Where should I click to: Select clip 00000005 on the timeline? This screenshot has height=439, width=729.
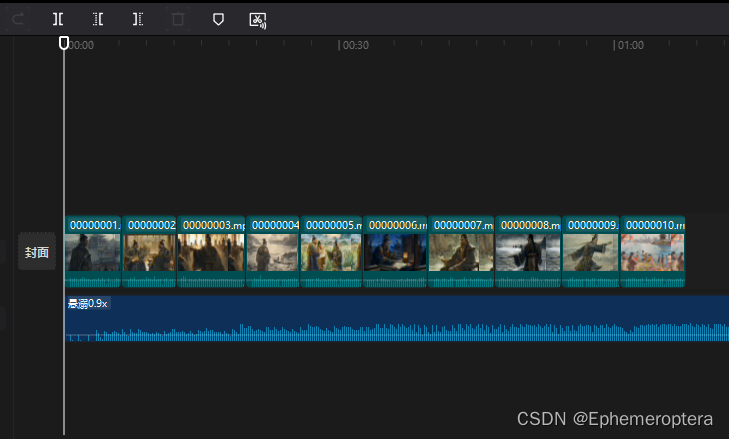click(331, 252)
